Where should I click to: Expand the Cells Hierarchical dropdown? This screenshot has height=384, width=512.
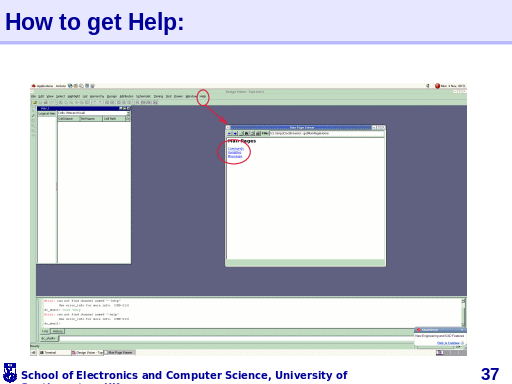128,113
